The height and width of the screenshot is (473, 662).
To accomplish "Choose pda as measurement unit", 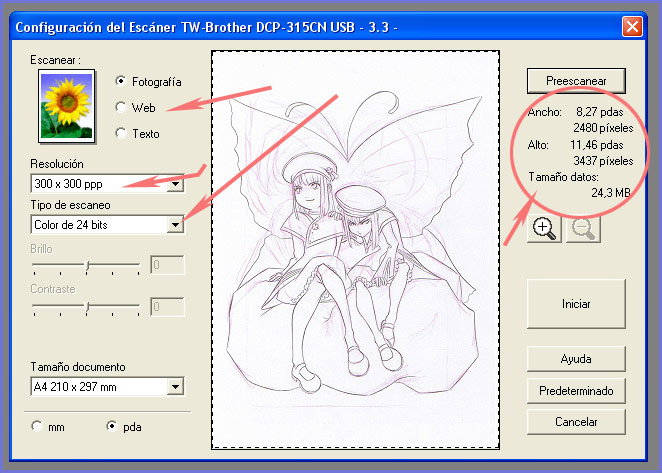I will pyautogui.click(x=112, y=426).
